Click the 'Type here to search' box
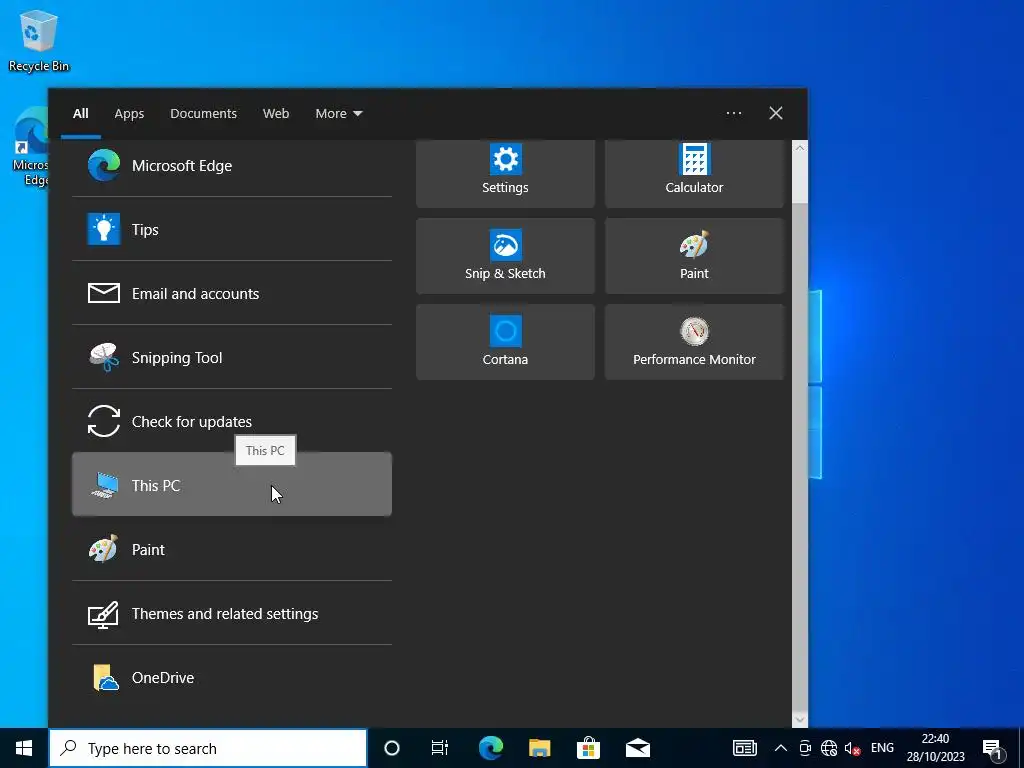Screen dimensions: 1024x768 [208, 748]
